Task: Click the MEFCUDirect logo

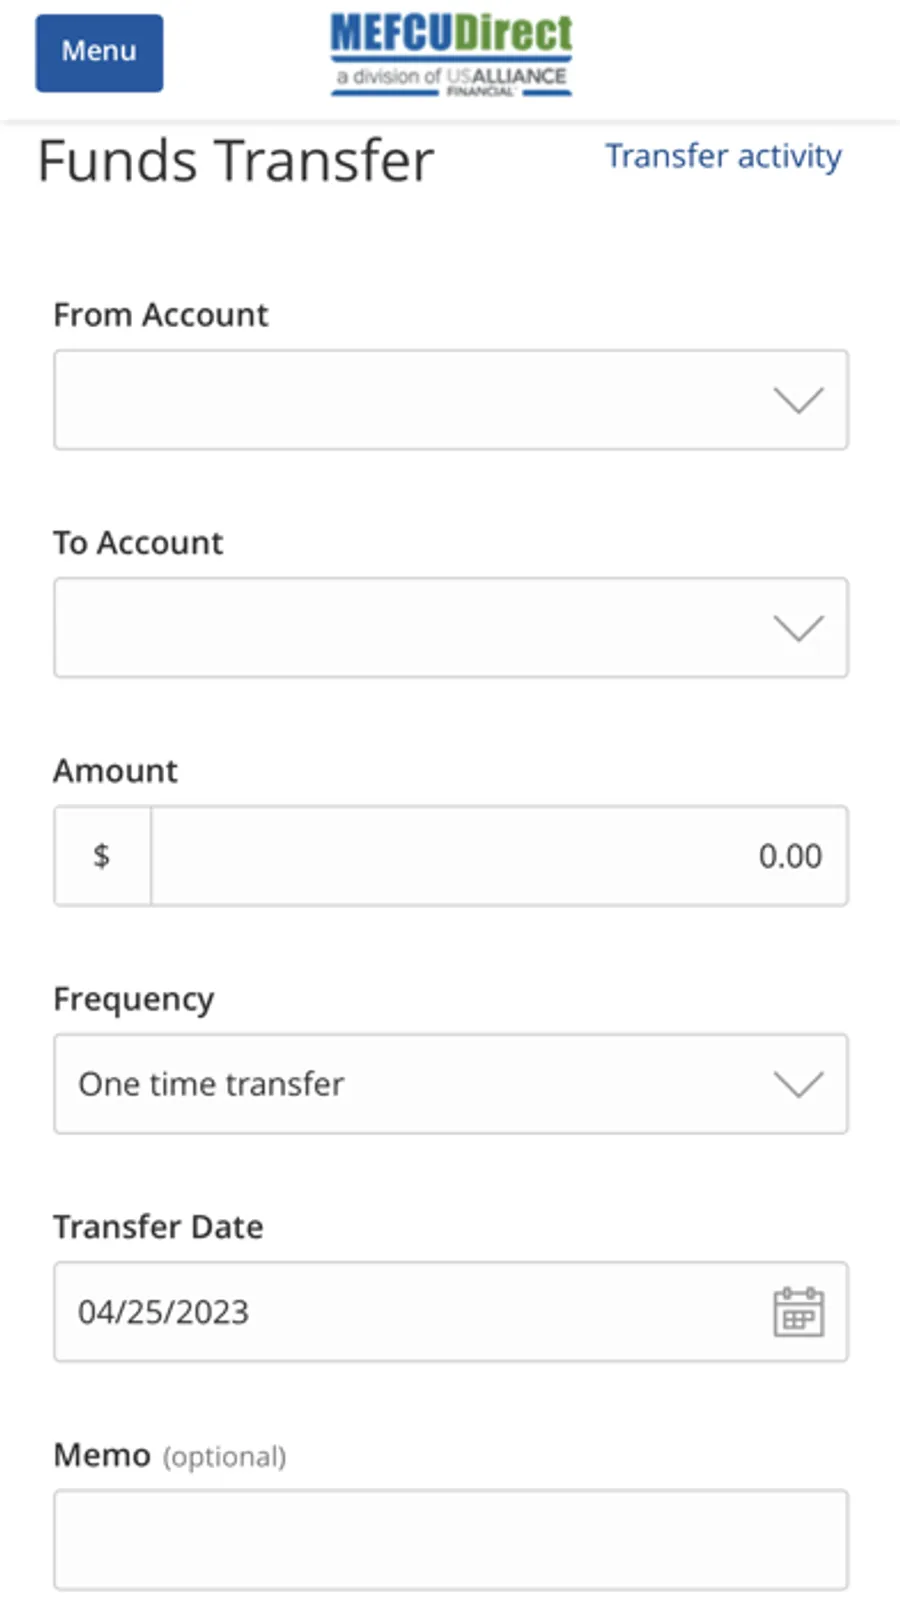Action: (x=451, y=55)
